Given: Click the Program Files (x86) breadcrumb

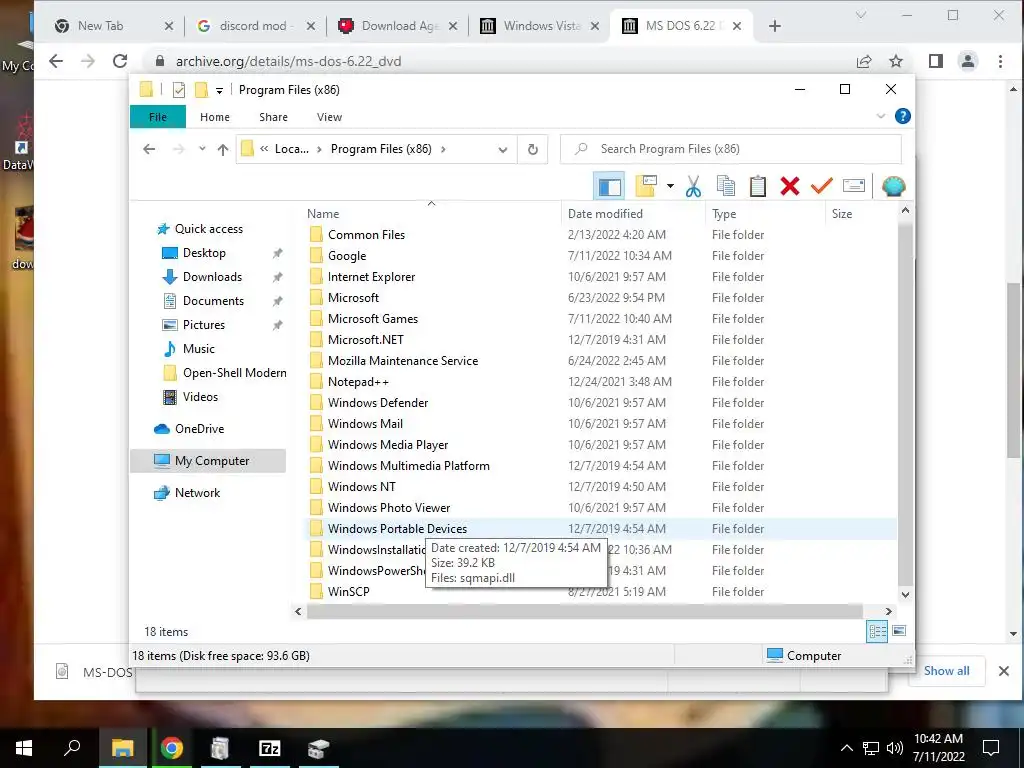Looking at the screenshot, I should click(381, 149).
